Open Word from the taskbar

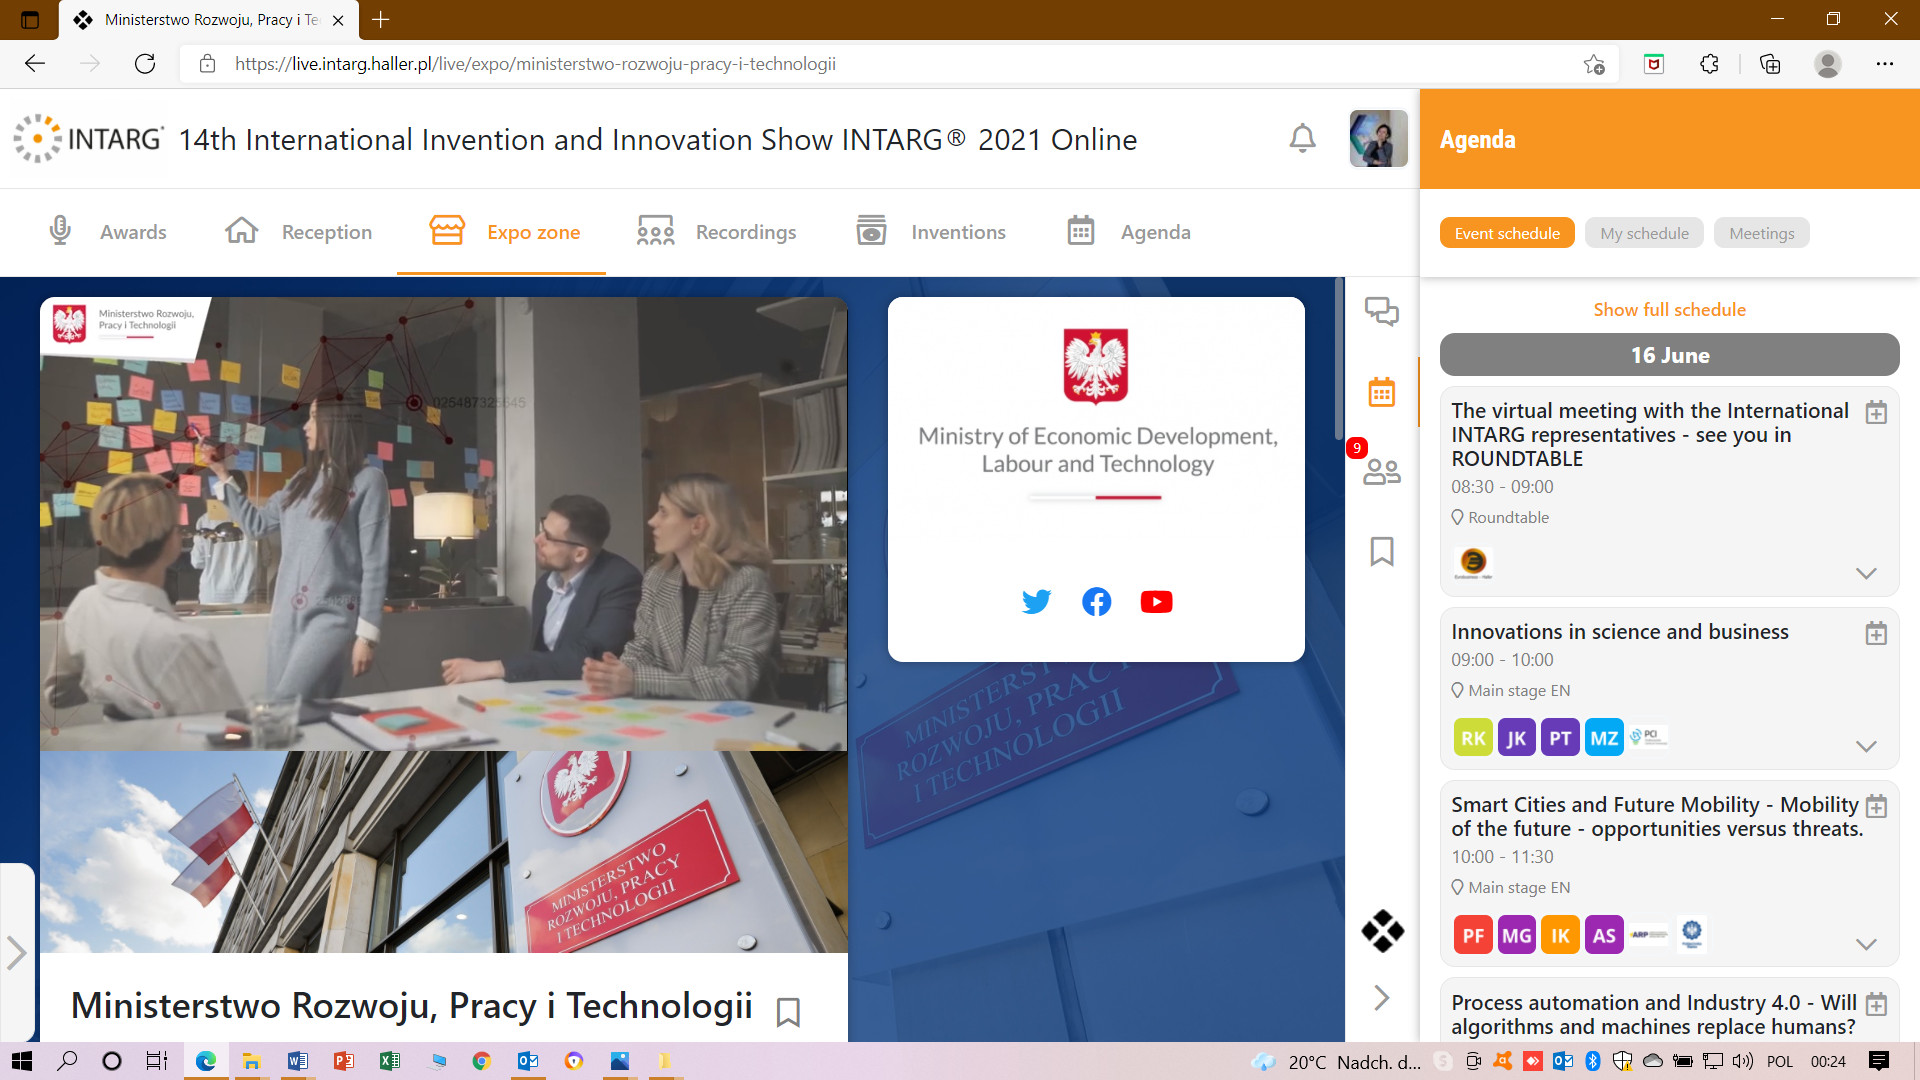[x=297, y=1061]
